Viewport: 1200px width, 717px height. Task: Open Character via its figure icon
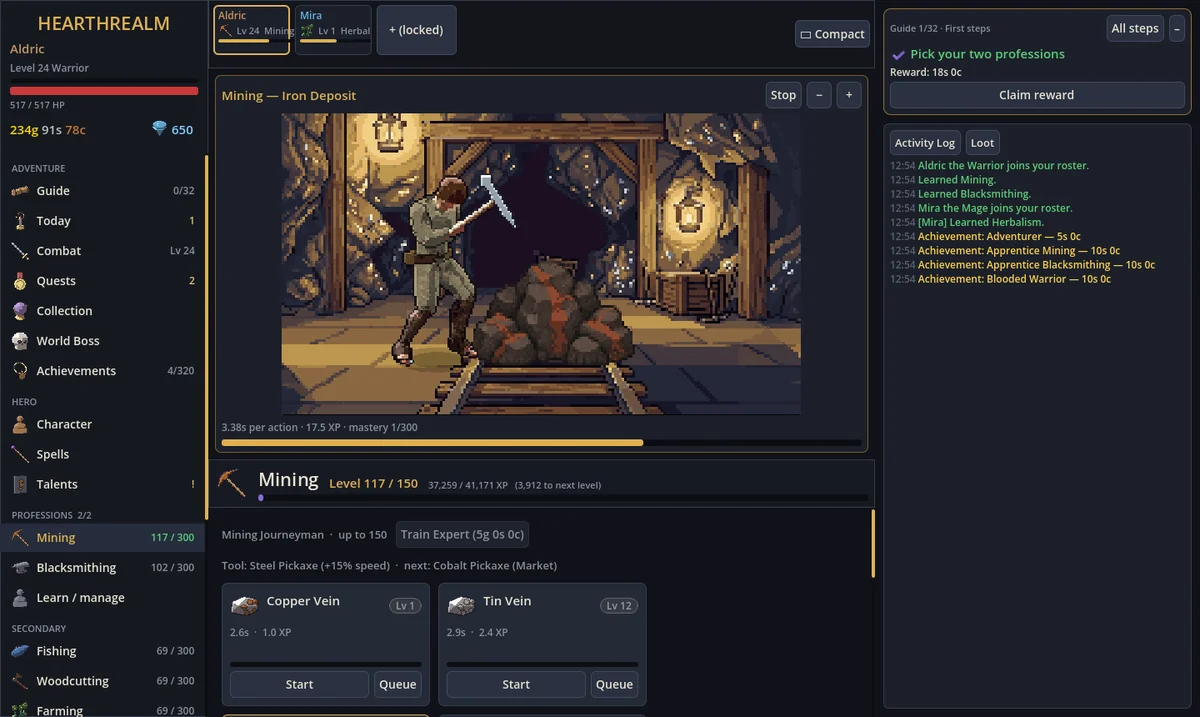[x=20, y=424]
